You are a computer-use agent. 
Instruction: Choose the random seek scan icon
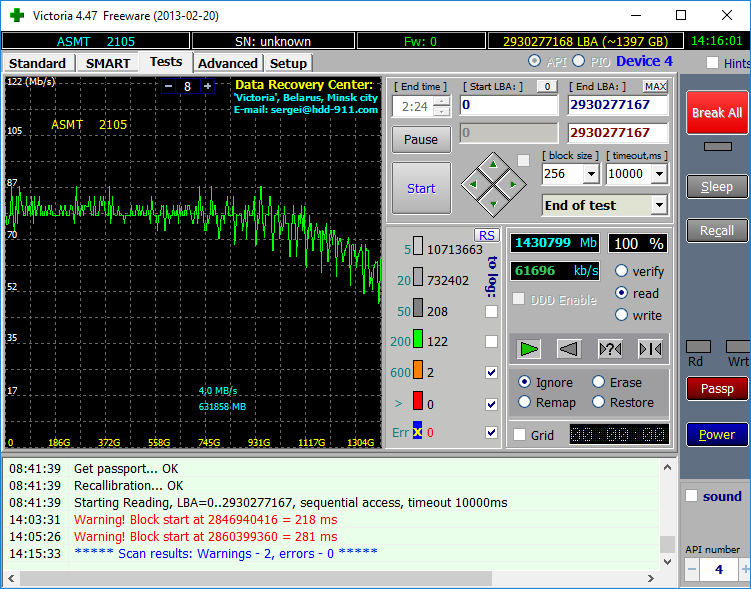[x=609, y=349]
